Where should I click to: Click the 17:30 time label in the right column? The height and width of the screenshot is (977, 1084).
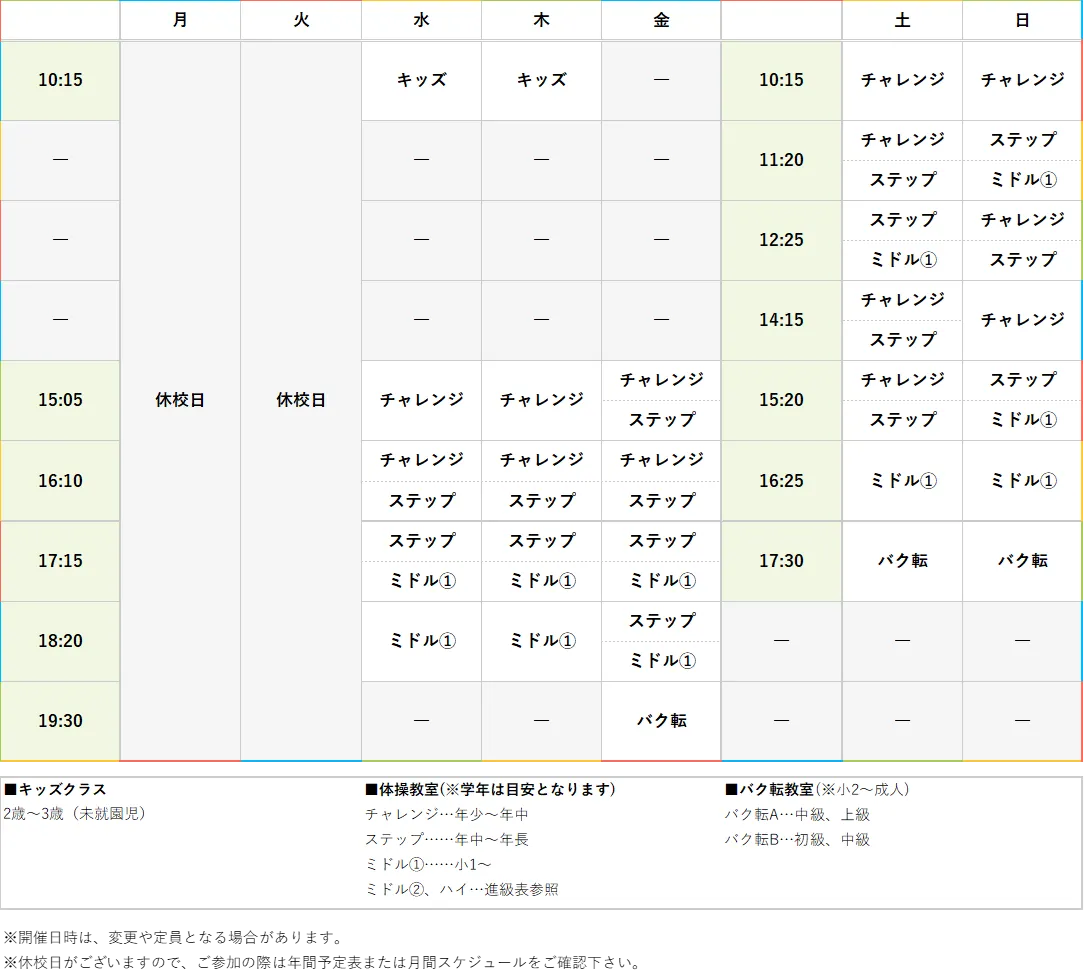781,561
